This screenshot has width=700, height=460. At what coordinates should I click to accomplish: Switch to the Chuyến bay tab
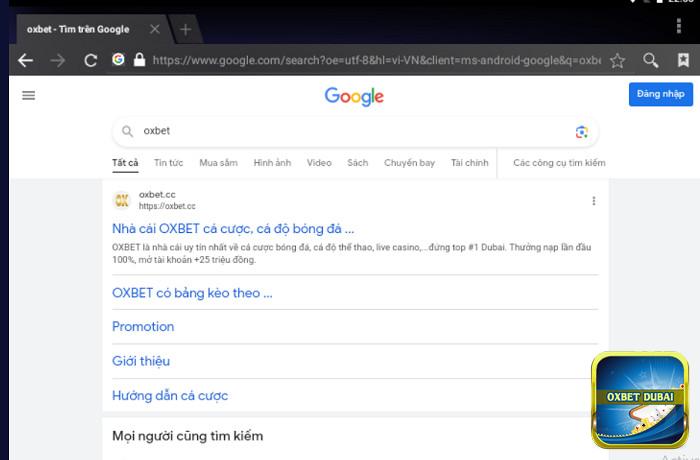coord(409,163)
